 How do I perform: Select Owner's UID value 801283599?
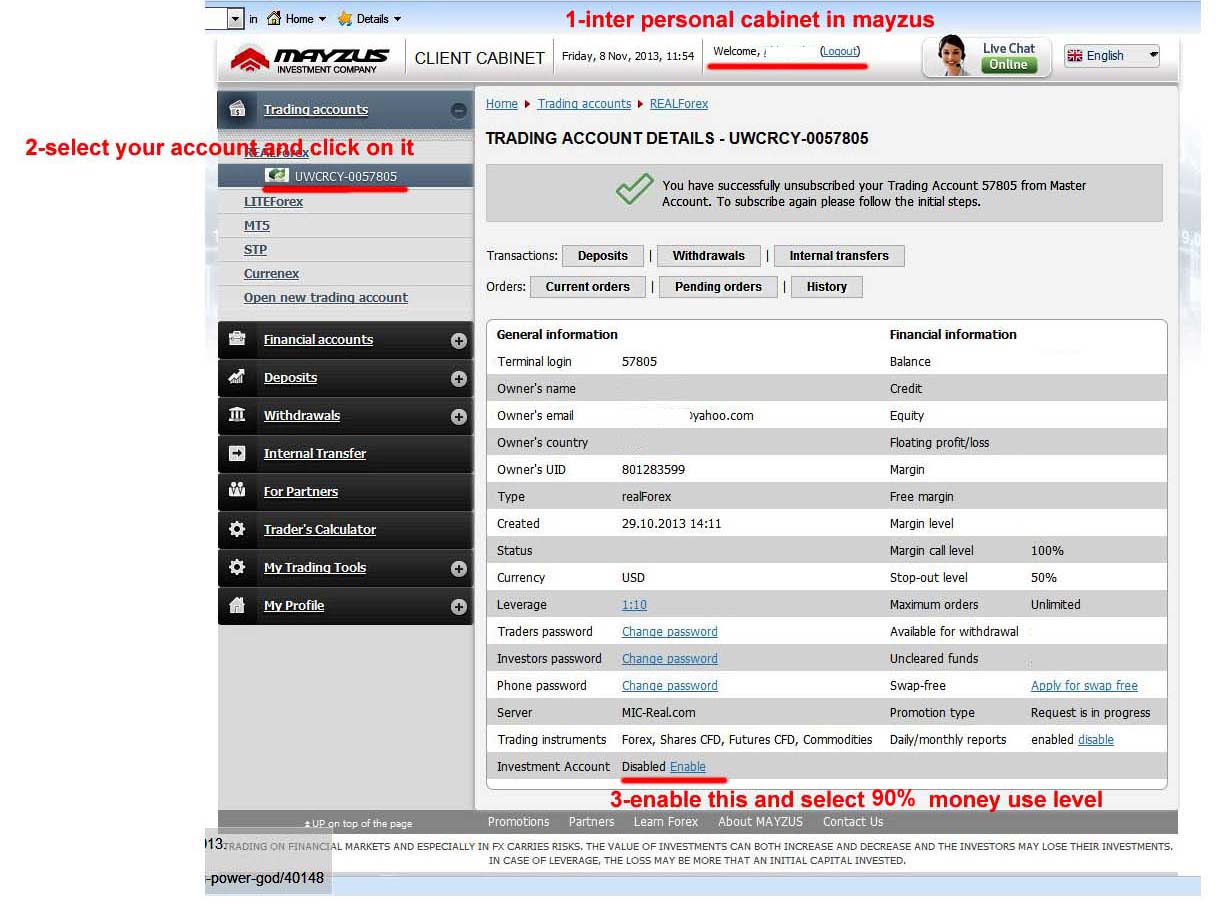coord(653,470)
